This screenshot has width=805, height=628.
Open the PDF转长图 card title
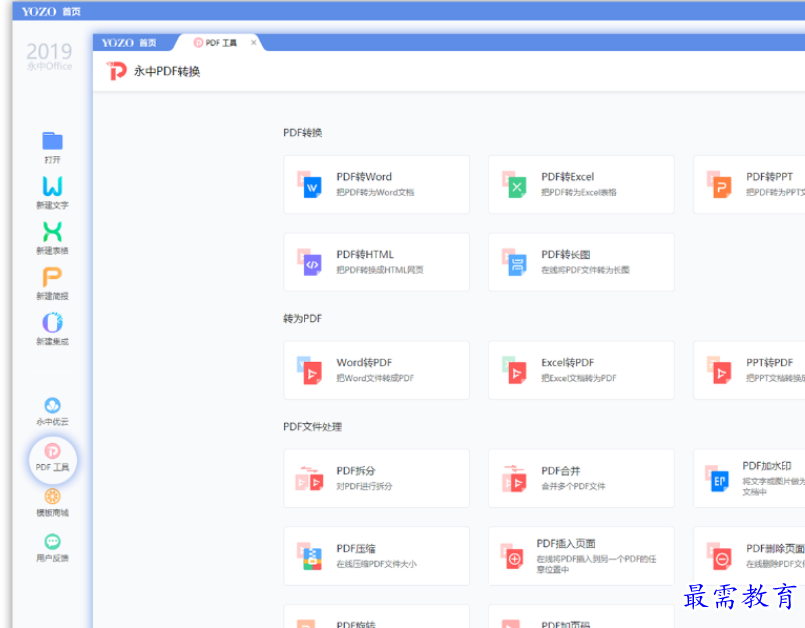[x=566, y=254]
